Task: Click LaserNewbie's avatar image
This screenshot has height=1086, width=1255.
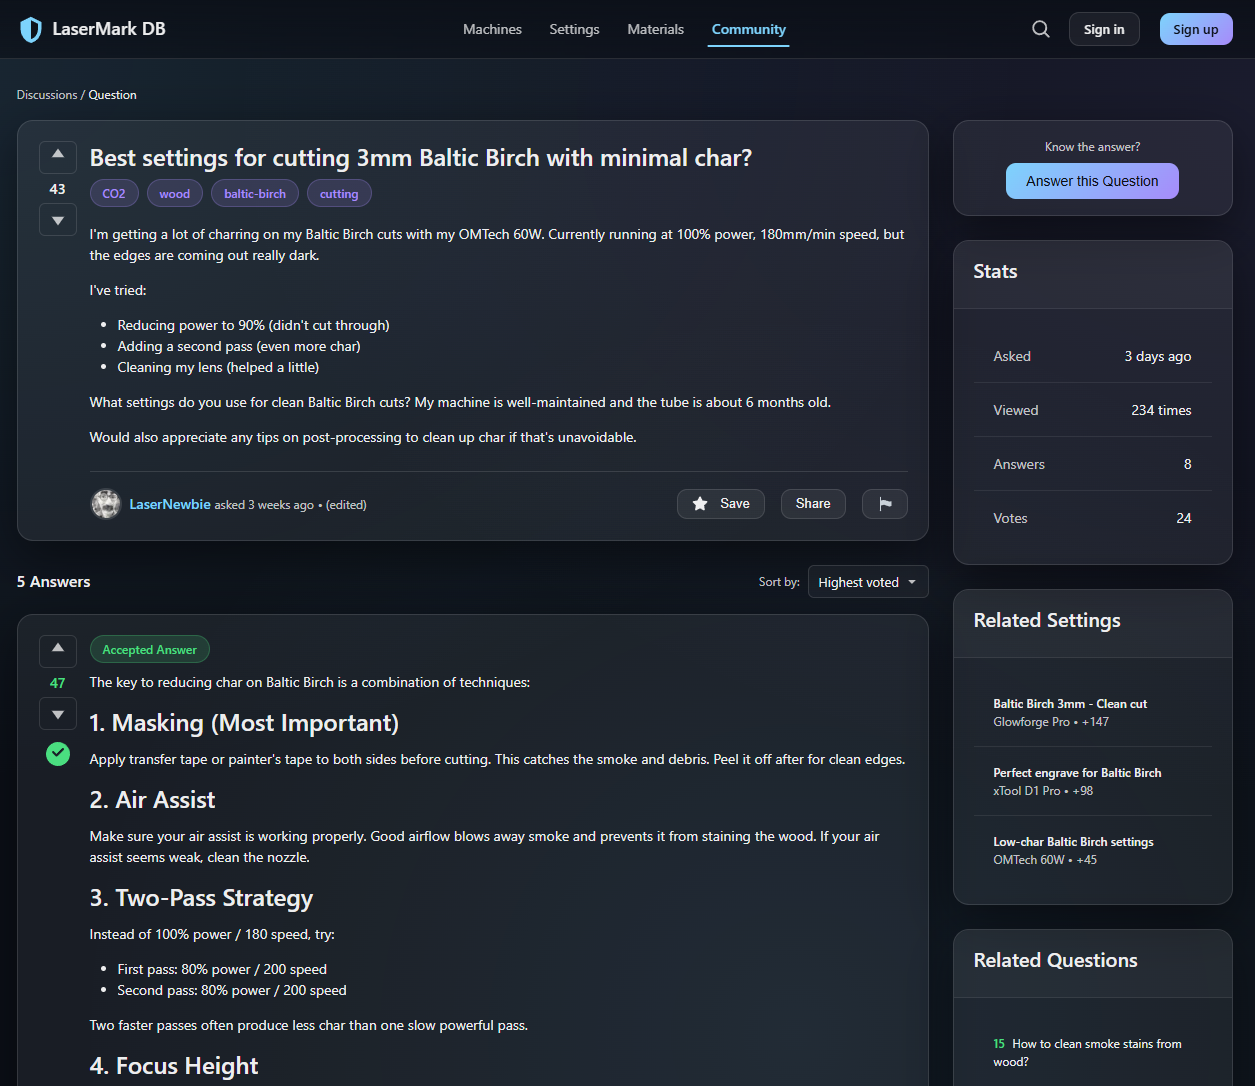Action: click(x=106, y=504)
